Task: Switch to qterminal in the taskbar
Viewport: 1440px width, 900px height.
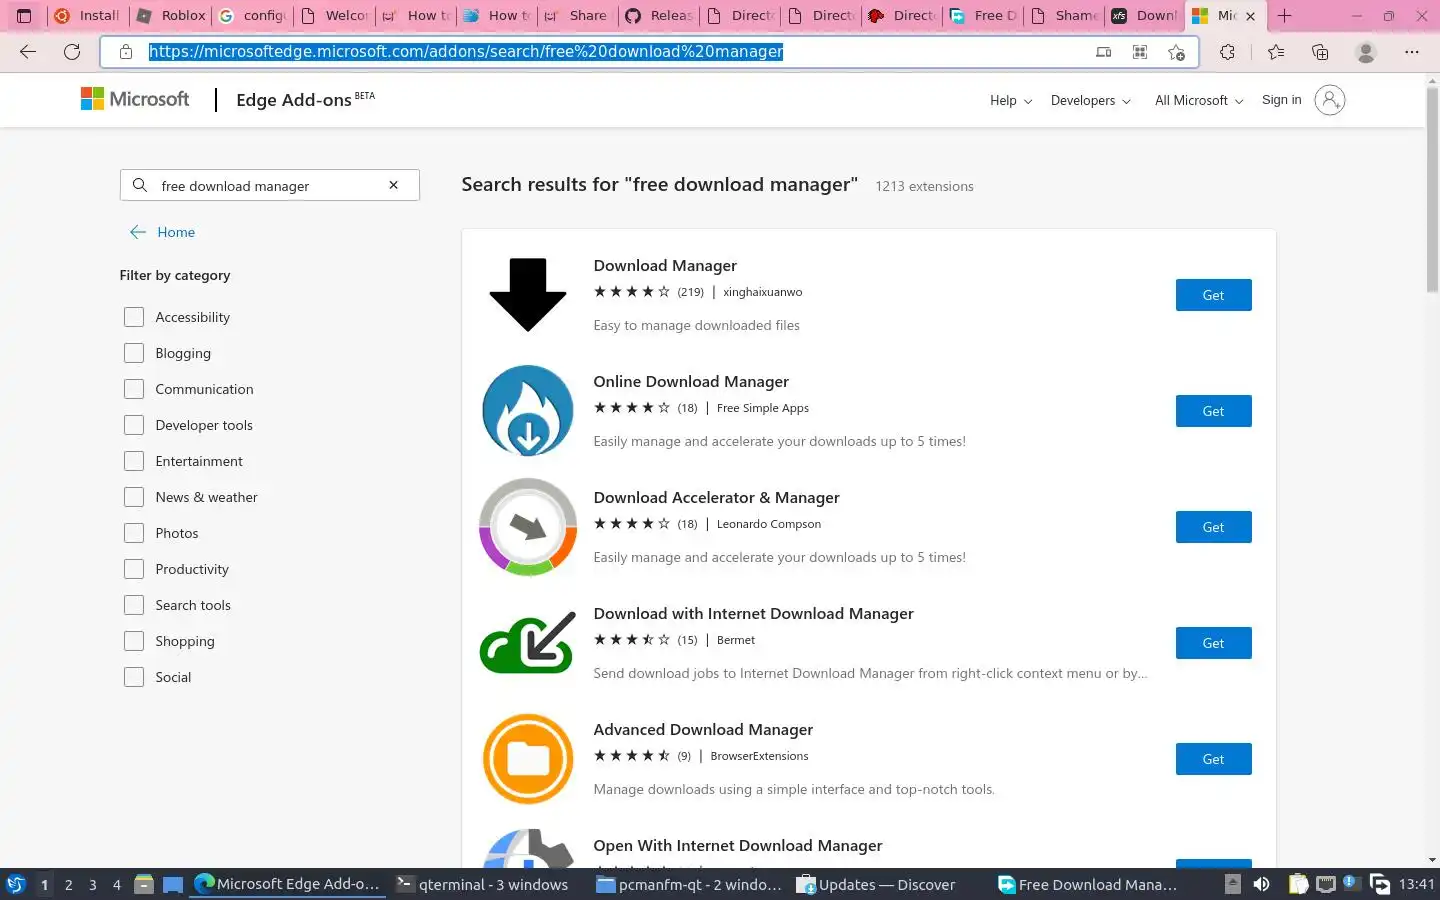Action: pyautogui.click(x=483, y=884)
